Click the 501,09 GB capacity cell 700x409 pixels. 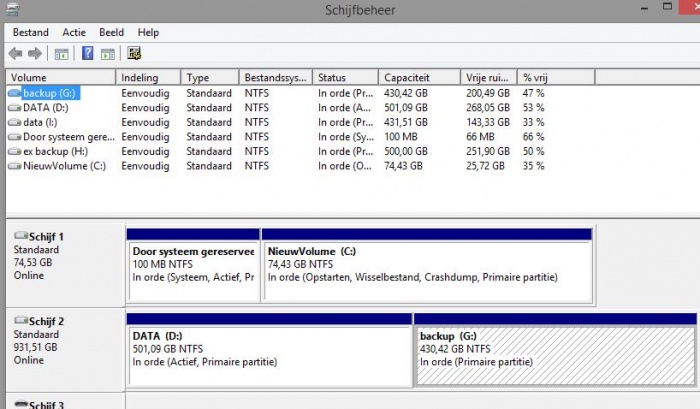406,108
